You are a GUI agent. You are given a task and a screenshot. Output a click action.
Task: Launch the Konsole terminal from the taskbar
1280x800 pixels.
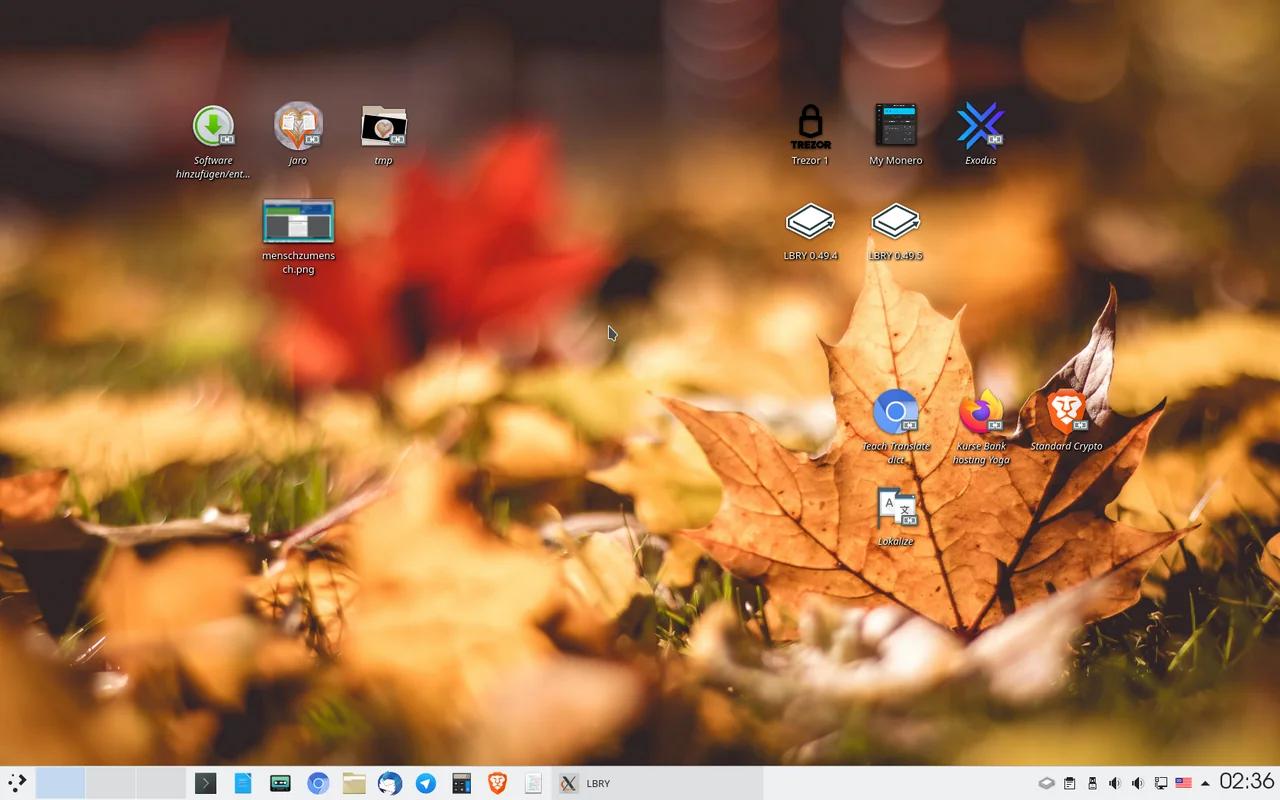pyautogui.click(x=206, y=783)
